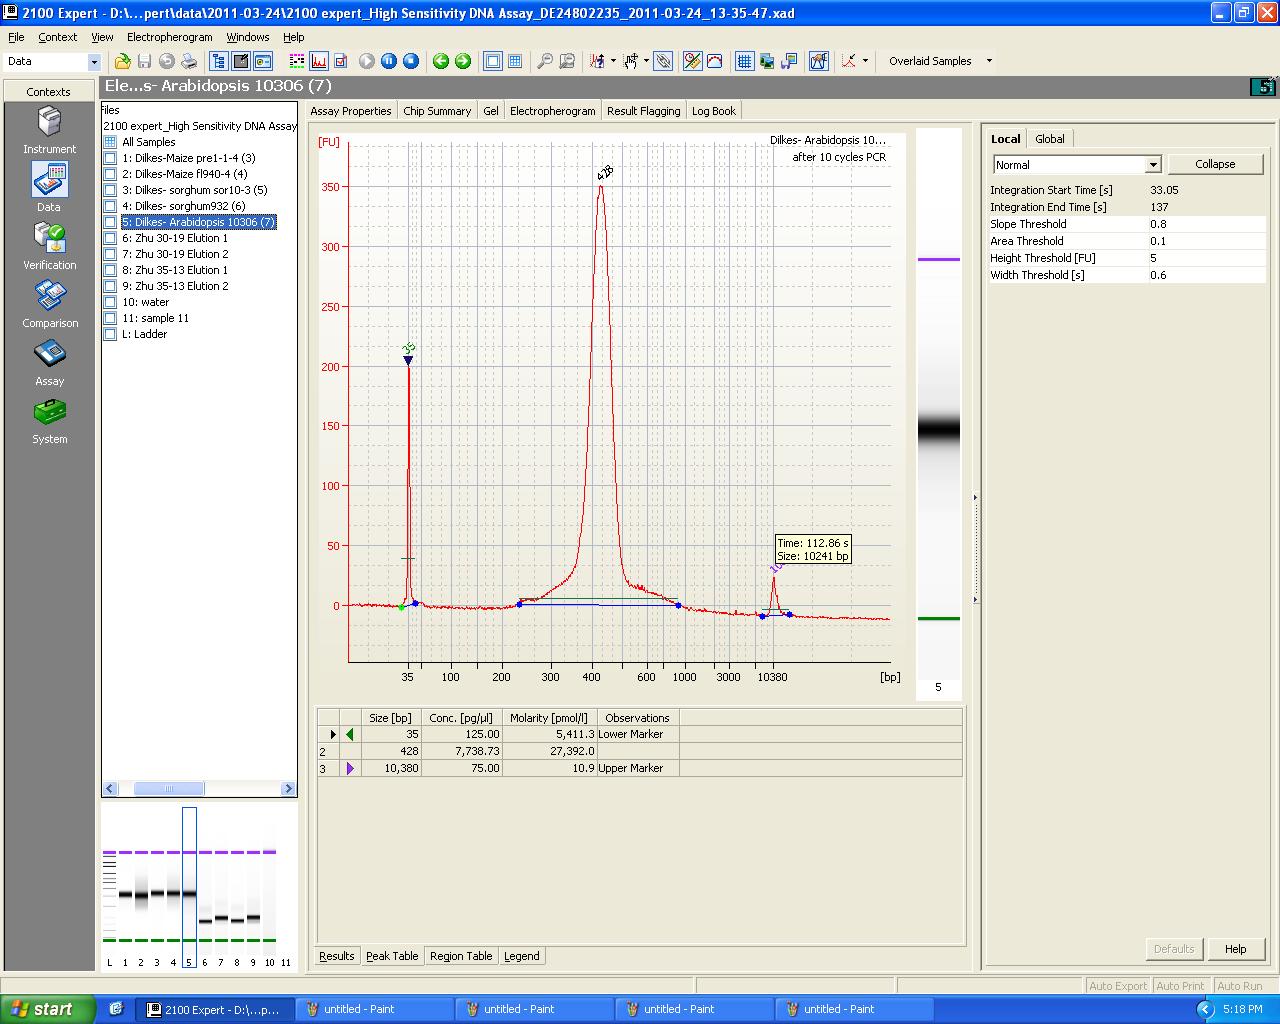
Task: Switch to the Gel tab
Action: tap(491, 111)
